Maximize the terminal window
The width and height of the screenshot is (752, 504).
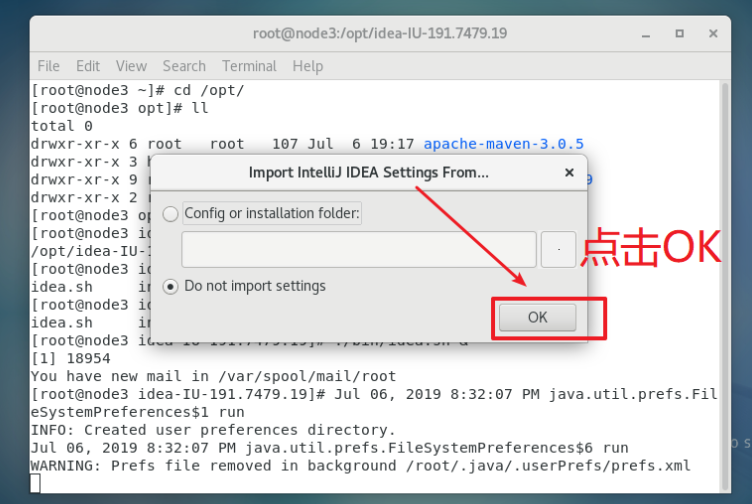pyautogui.click(x=680, y=34)
